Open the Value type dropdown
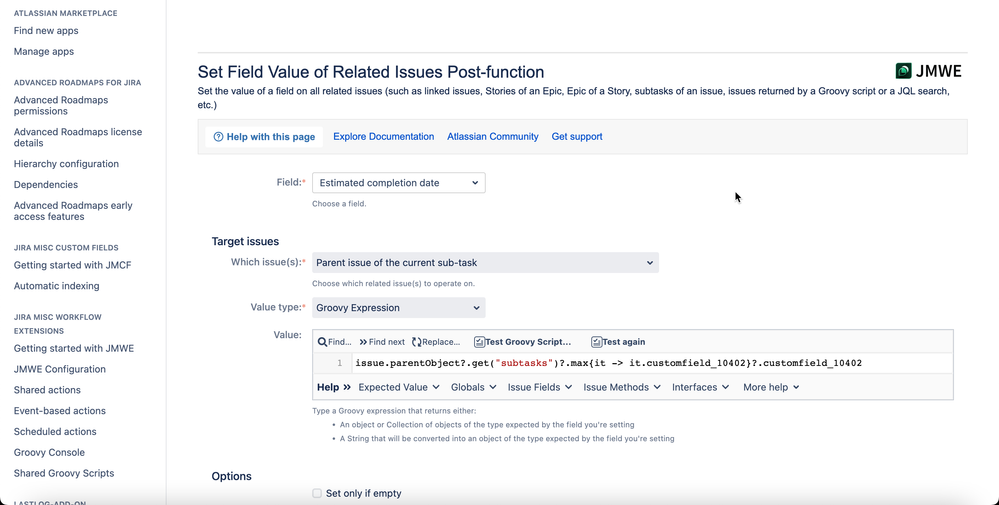Screen dimensions: 999x505 pyautogui.click(x=398, y=308)
